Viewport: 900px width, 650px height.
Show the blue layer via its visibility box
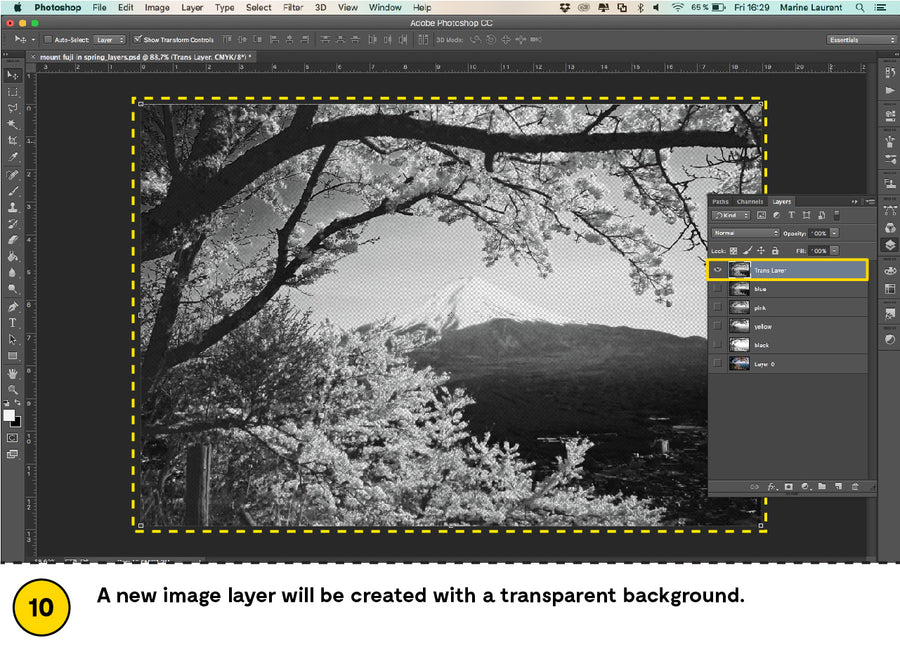(717, 289)
